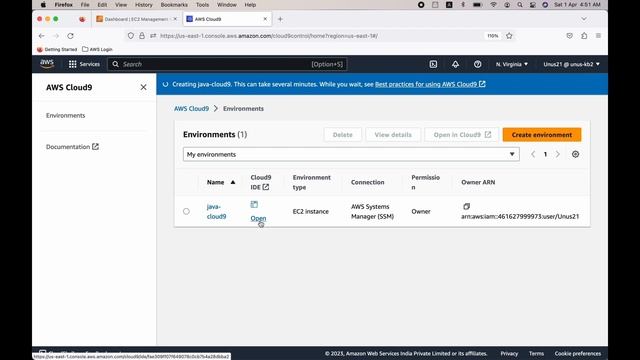Switch to the EC2 Dashboard tab
The image size is (640, 360).
click(136, 19)
